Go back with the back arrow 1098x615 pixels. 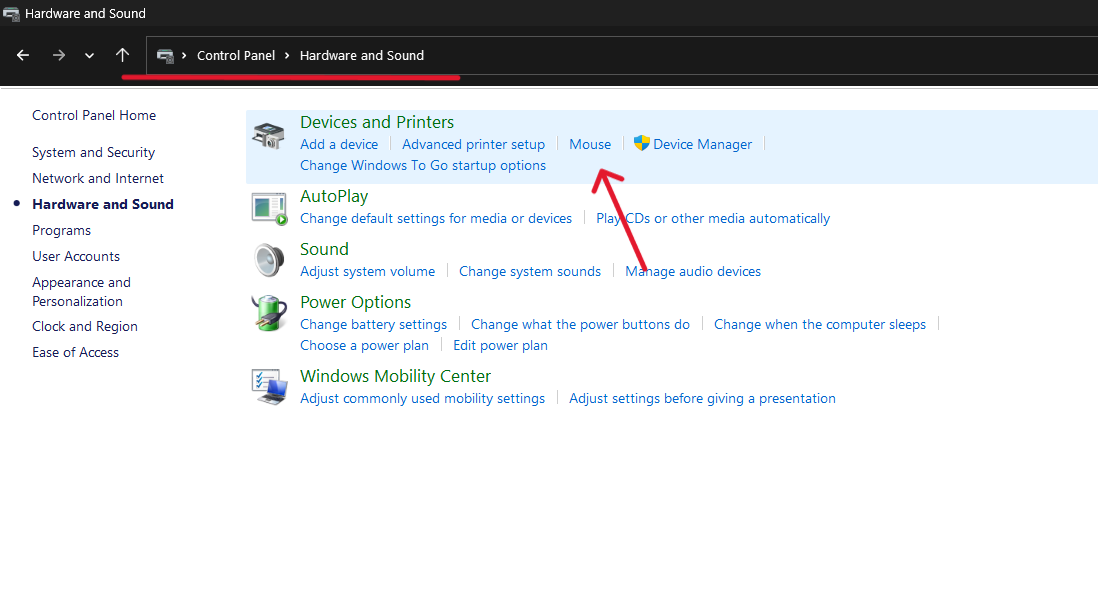pos(23,55)
